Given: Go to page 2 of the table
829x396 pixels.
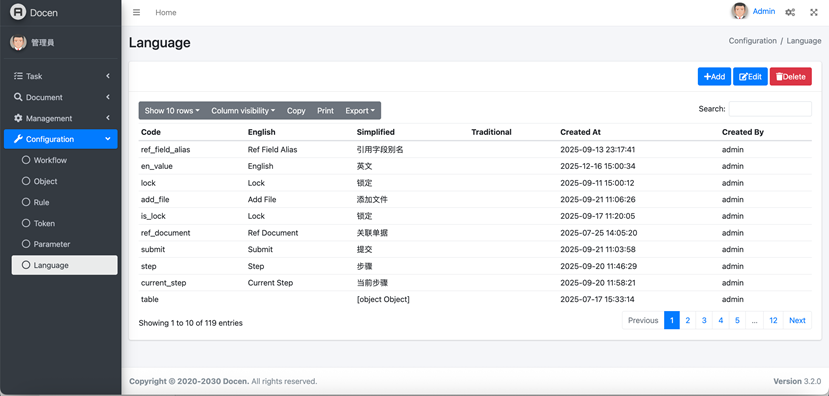Looking at the screenshot, I should (688, 320).
